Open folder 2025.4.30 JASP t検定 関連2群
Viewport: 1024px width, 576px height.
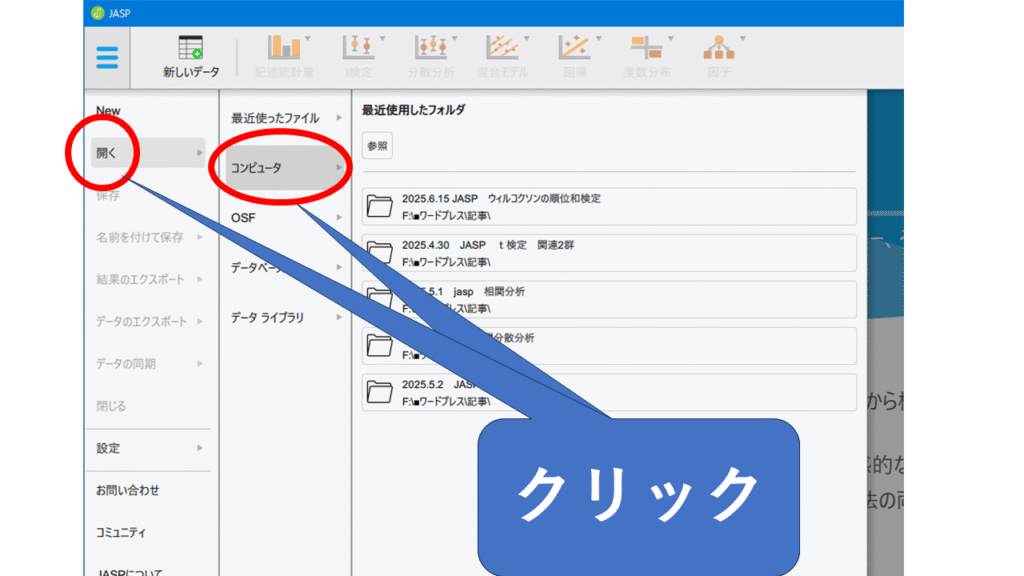coord(609,253)
